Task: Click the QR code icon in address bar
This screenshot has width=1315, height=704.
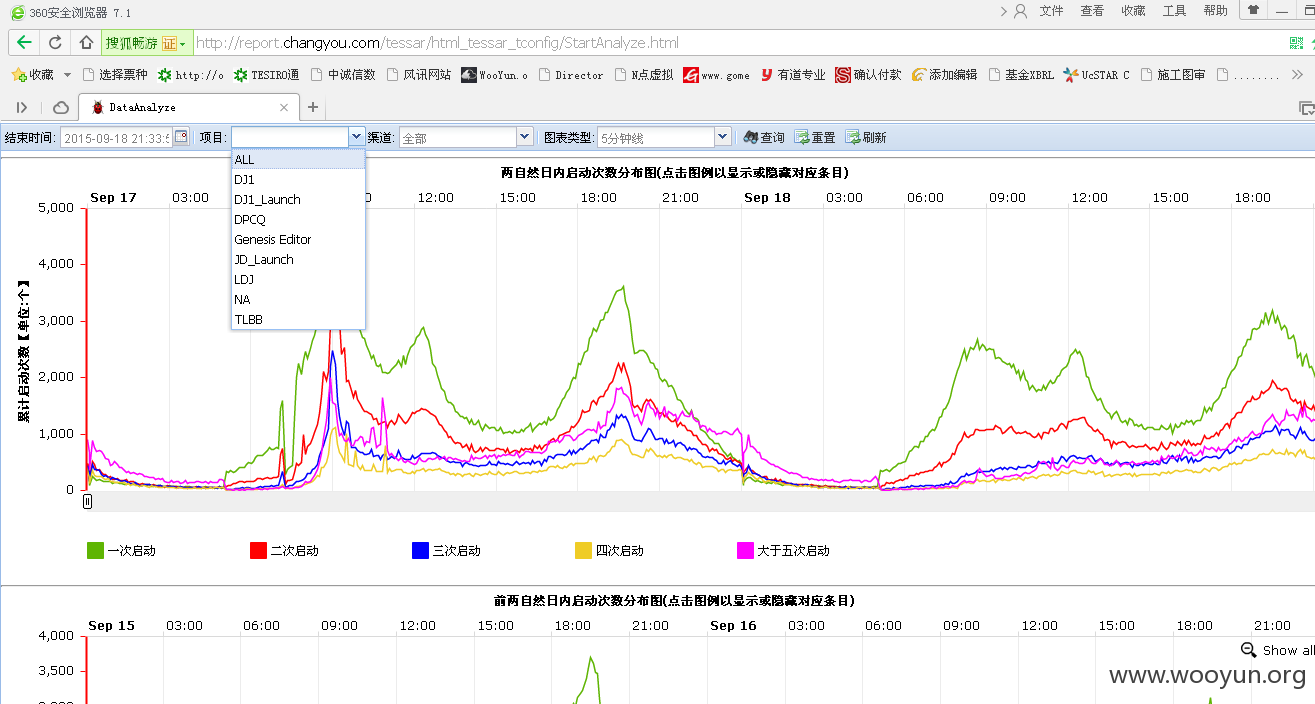Action: click(1297, 43)
